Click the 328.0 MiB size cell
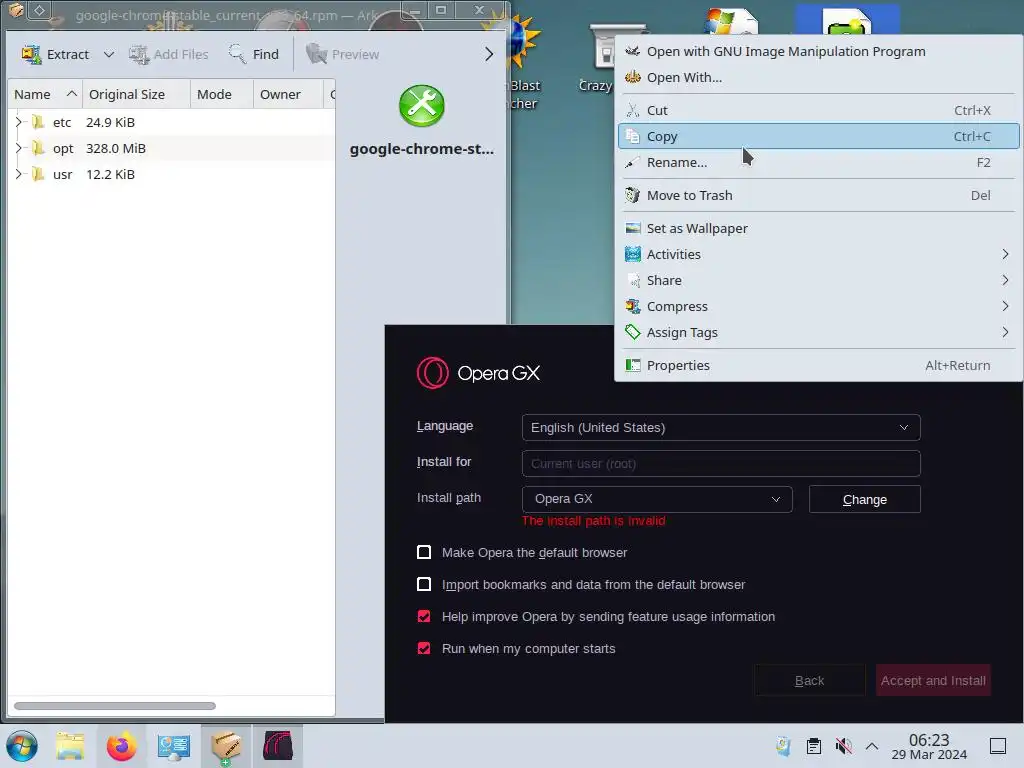Screen dimensions: 1024x768 [116, 148]
